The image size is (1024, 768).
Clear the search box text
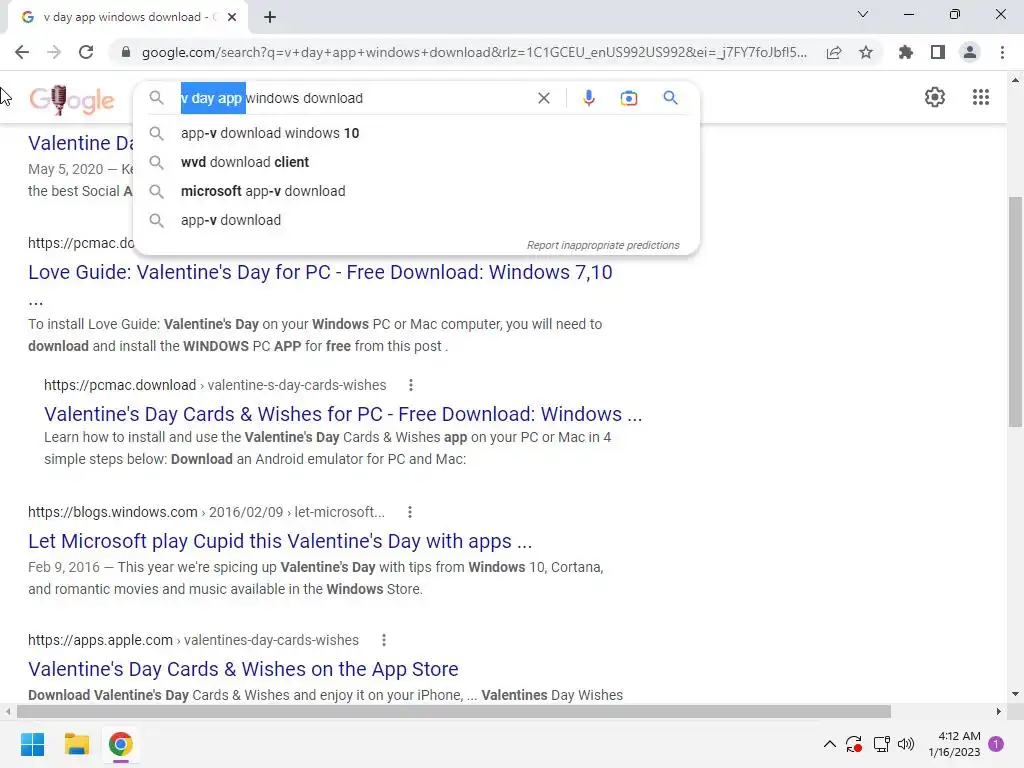543,98
